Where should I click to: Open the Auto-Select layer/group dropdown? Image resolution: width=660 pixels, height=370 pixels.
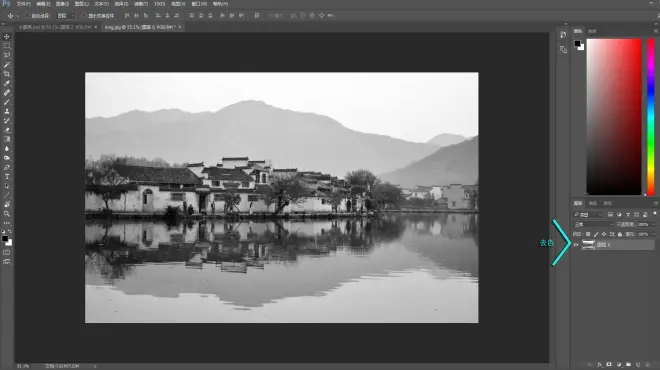[66, 16]
